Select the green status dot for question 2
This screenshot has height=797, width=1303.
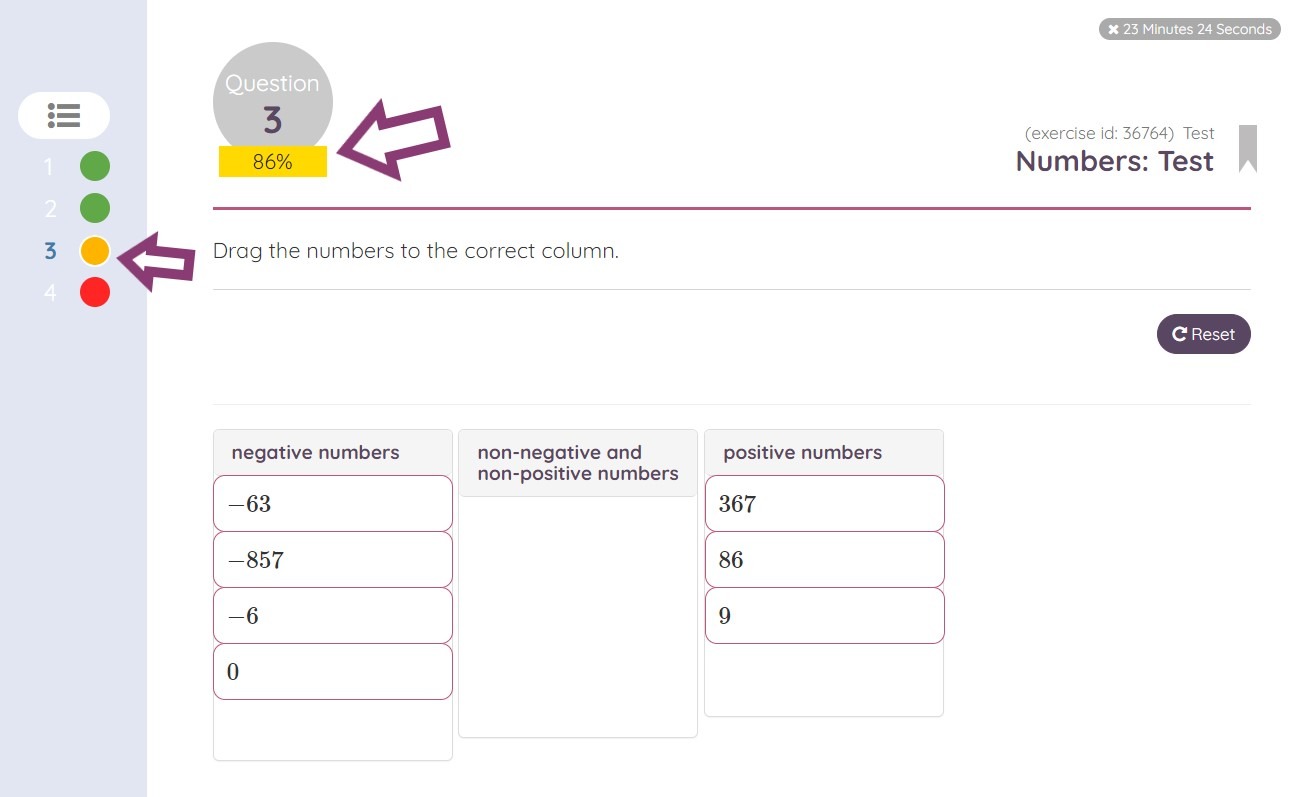[x=95, y=208]
